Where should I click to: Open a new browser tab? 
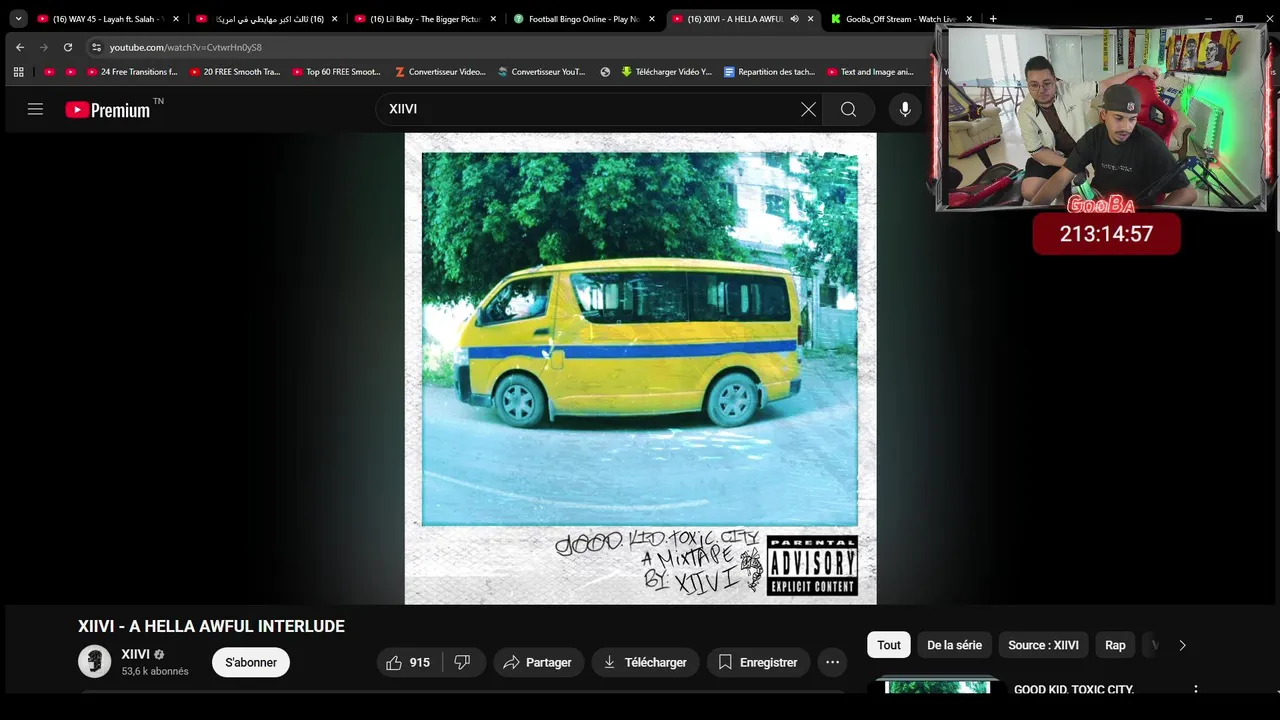click(993, 19)
